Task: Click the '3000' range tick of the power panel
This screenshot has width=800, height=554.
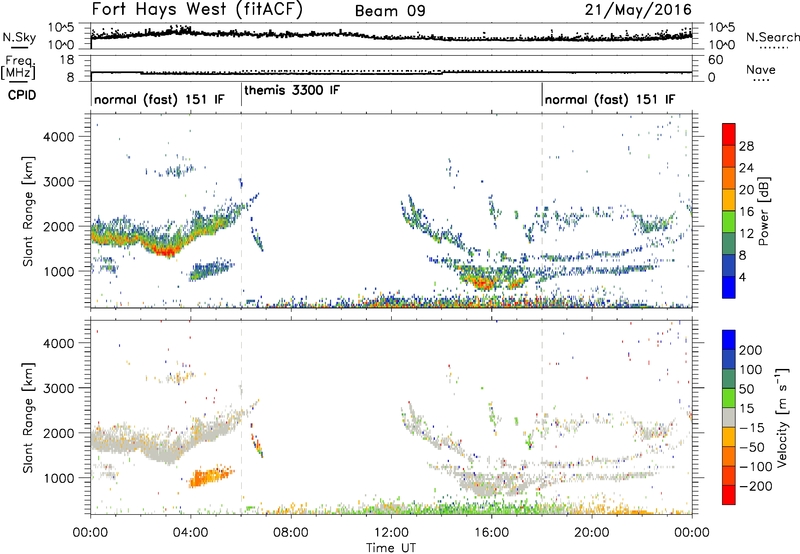Action: point(59,182)
